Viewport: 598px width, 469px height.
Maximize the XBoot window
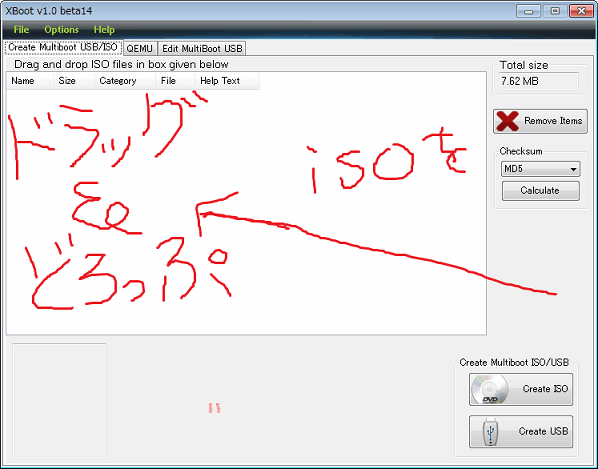[x=555, y=11]
